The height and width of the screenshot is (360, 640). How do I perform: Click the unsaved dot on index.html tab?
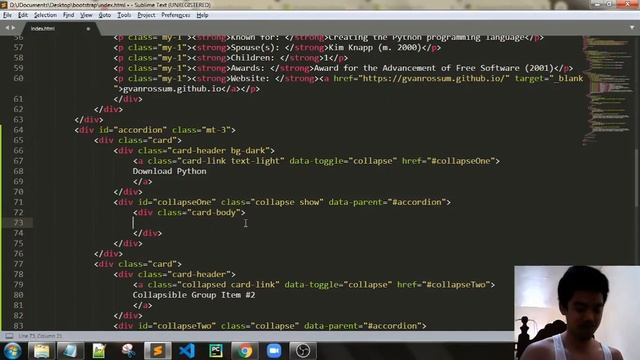(x=88, y=29)
